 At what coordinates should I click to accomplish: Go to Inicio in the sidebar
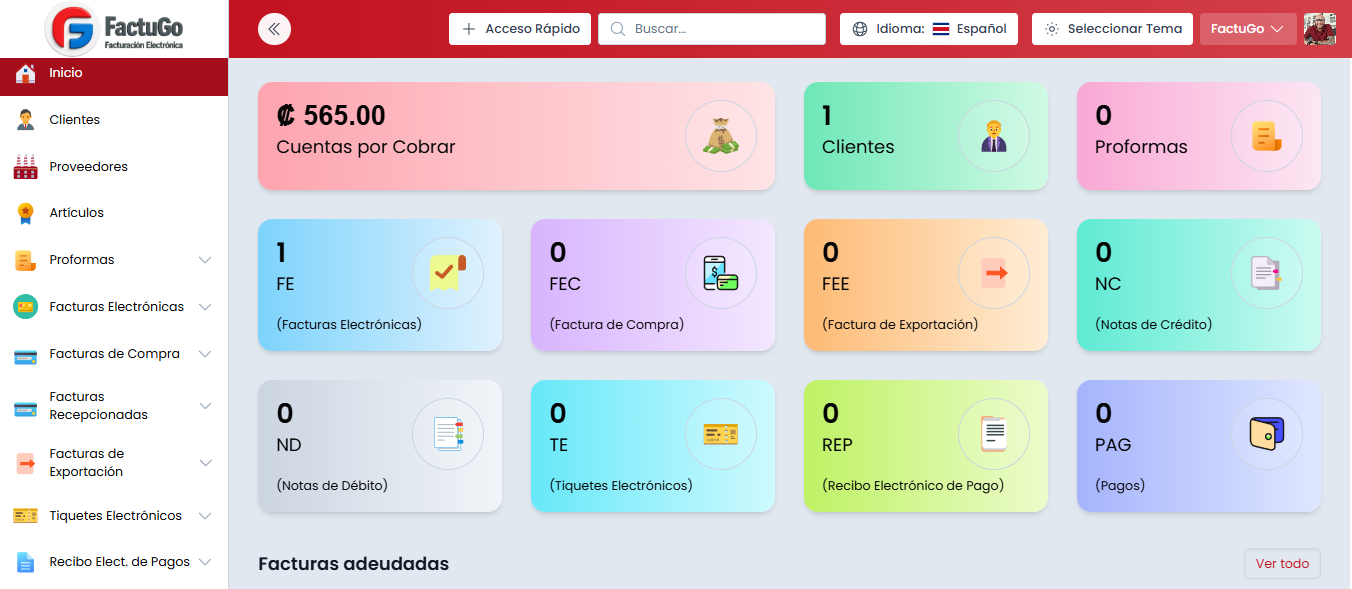click(x=66, y=73)
